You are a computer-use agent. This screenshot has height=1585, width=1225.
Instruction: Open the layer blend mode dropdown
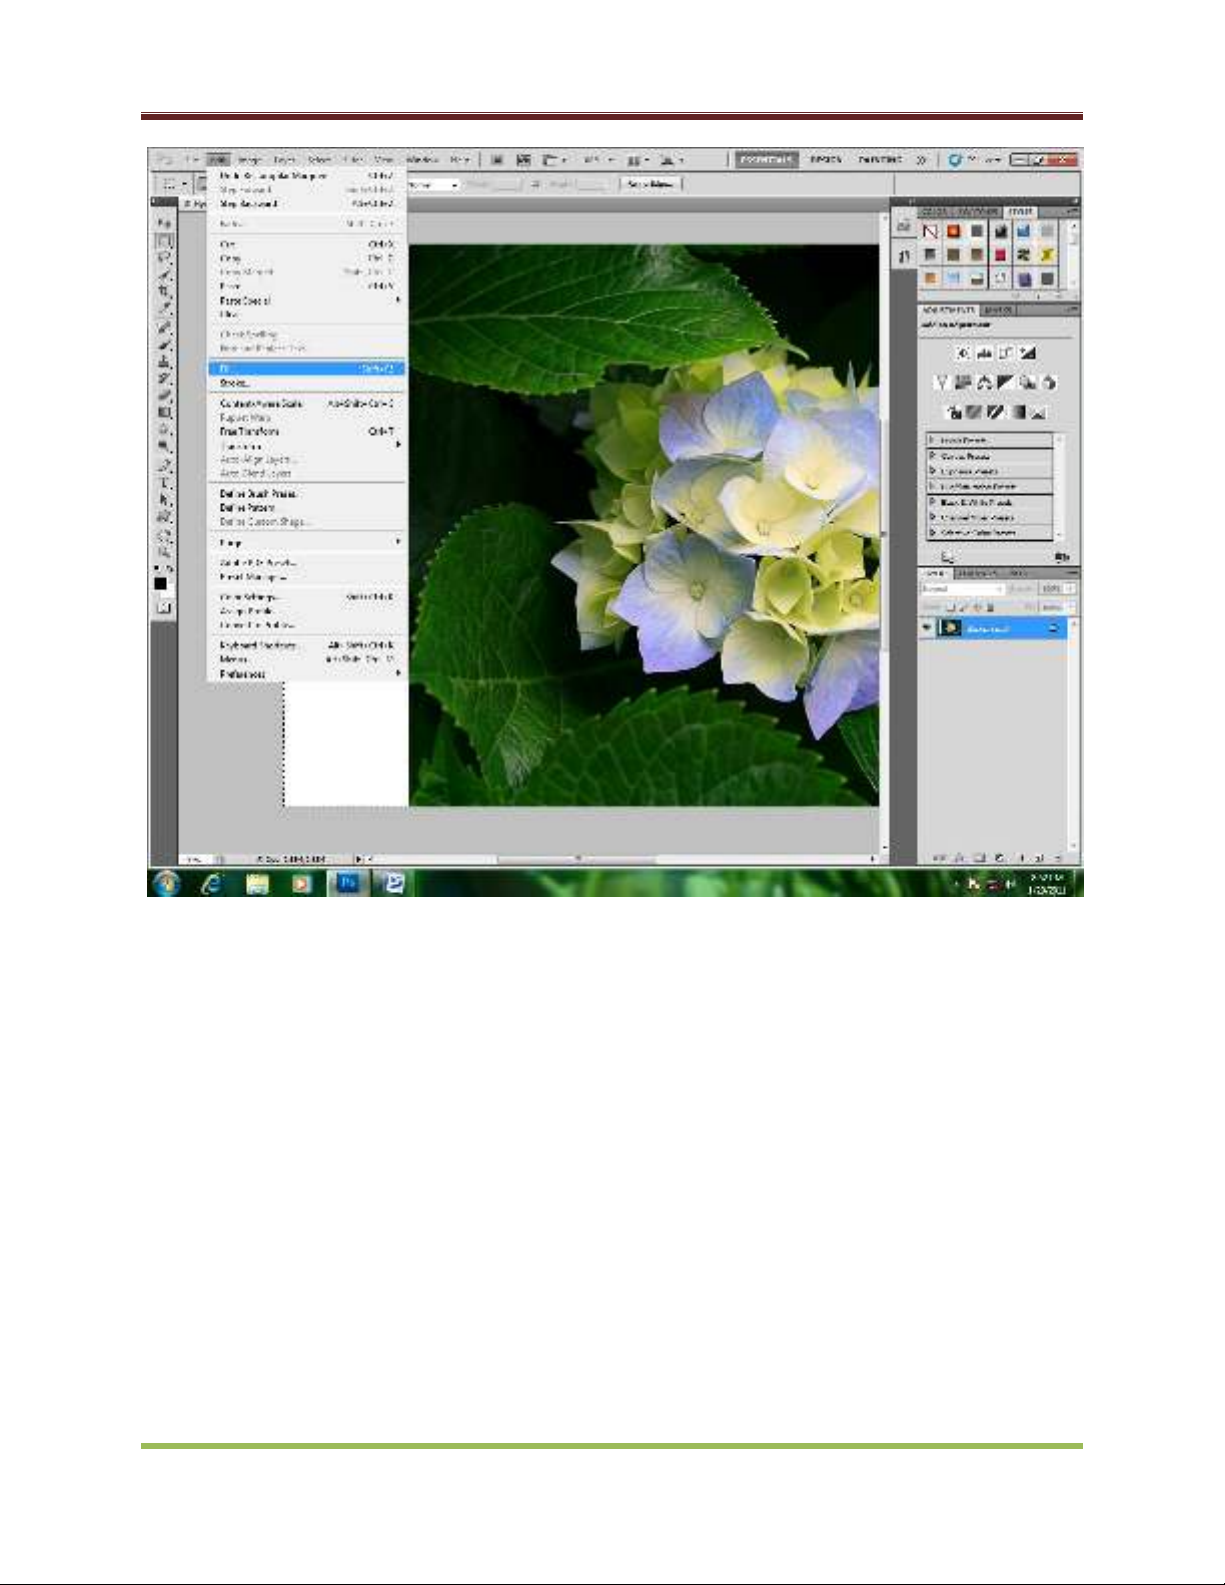[961, 589]
